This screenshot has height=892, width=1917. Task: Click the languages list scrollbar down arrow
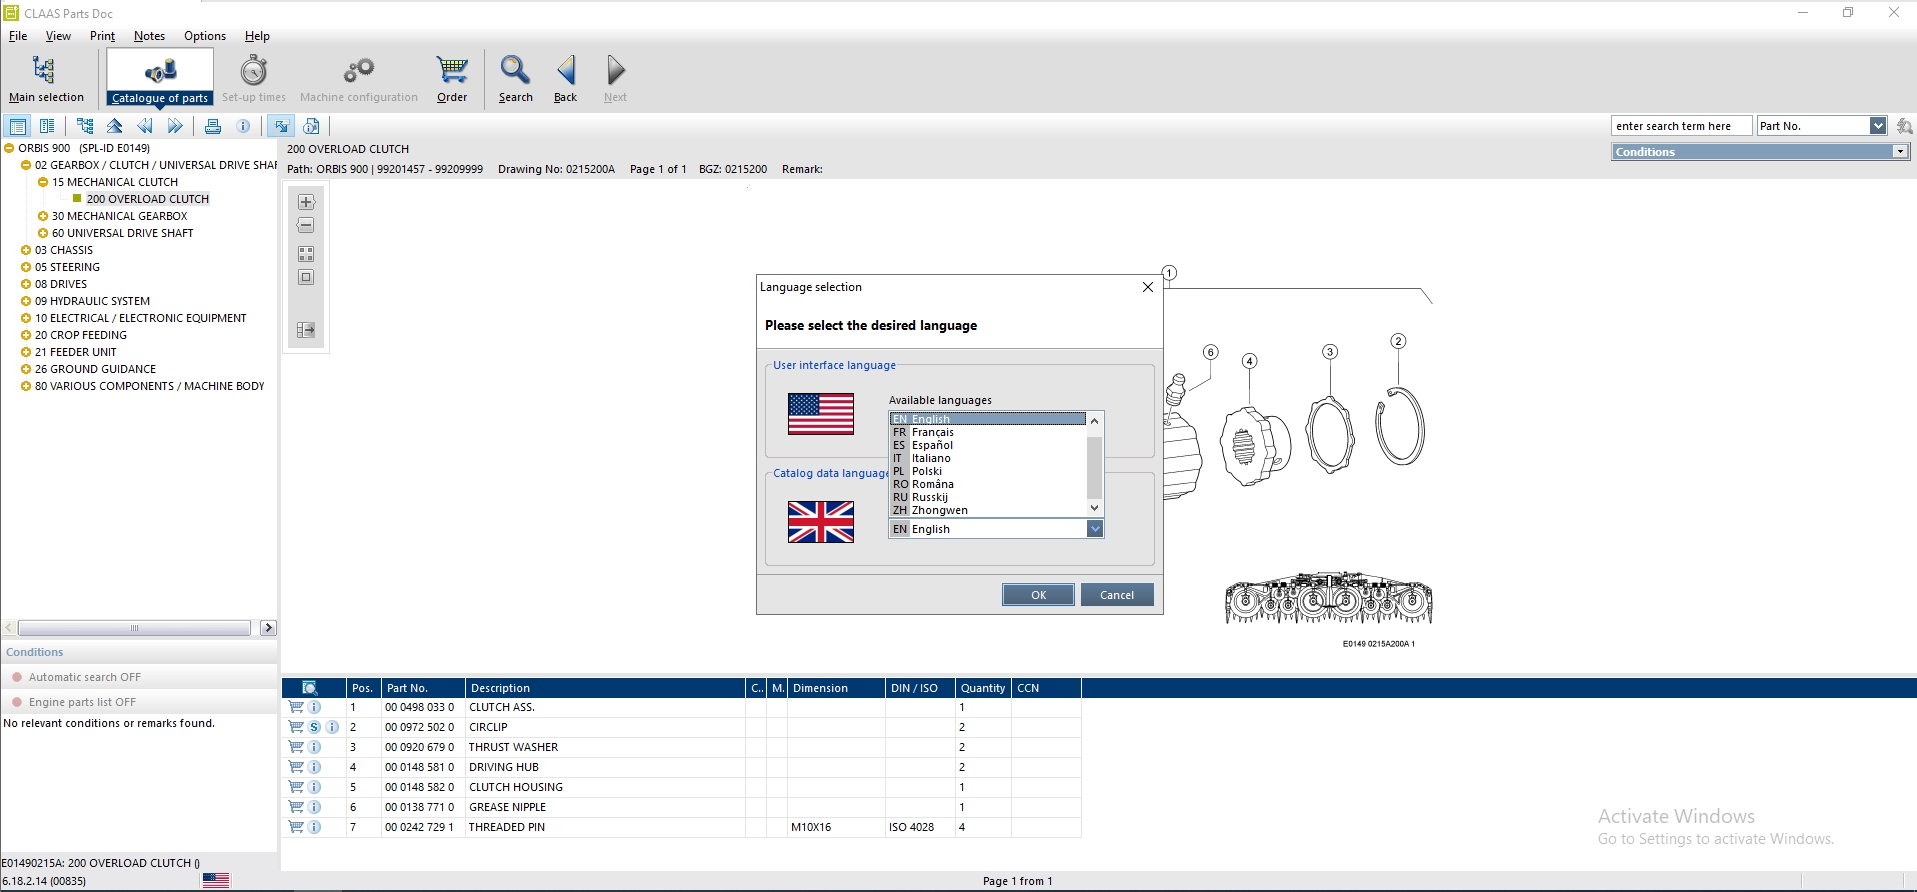tap(1094, 508)
